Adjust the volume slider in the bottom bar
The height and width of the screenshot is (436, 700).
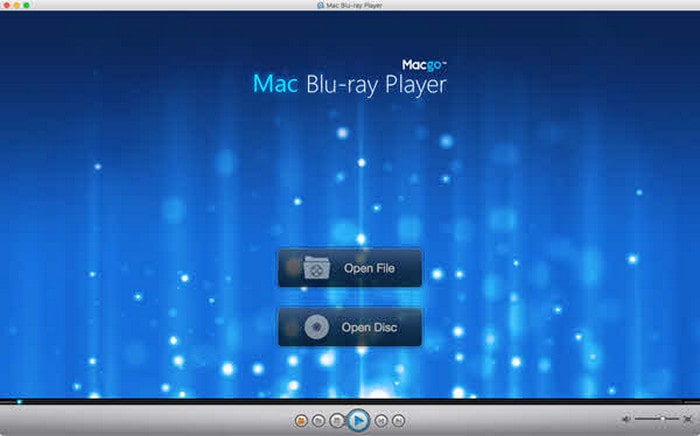(x=656, y=419)
